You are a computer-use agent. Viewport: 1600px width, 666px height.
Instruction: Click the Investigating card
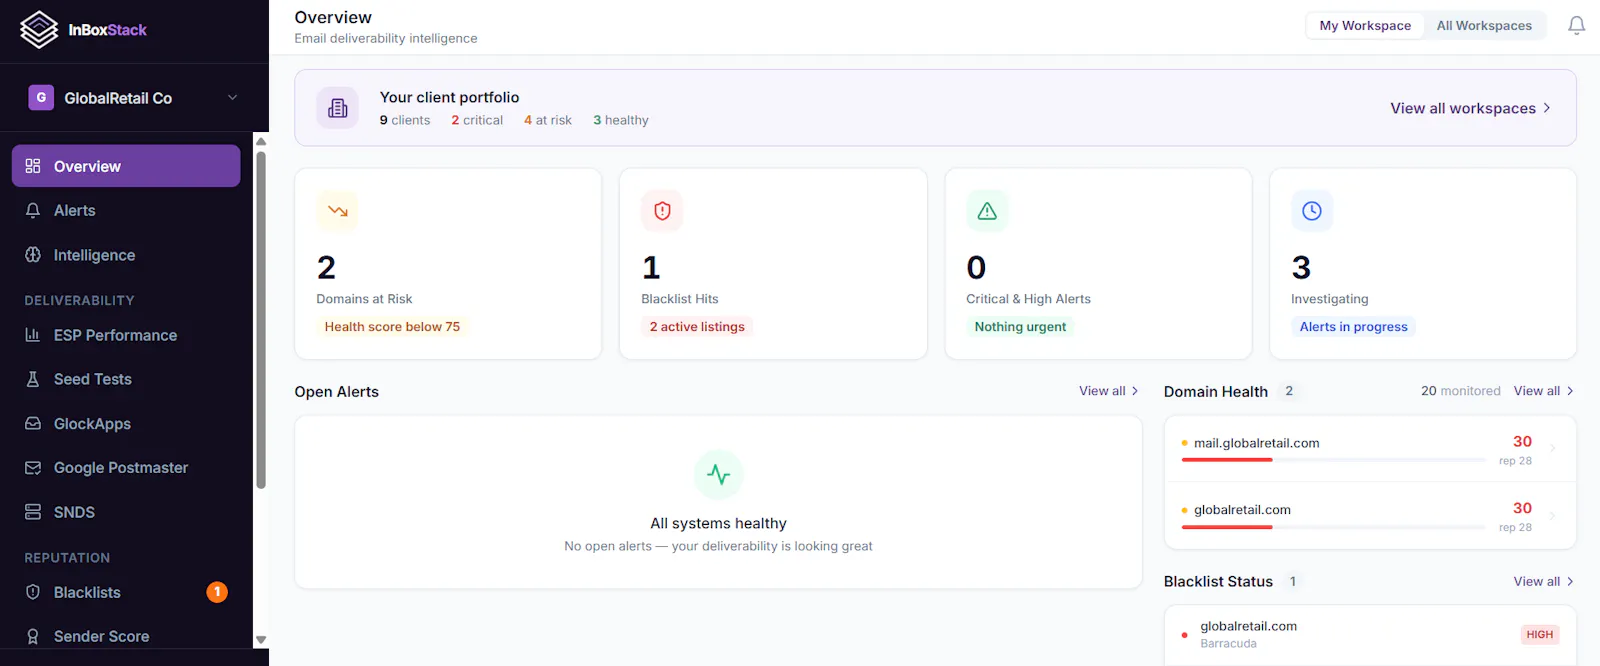[1423, 264]
